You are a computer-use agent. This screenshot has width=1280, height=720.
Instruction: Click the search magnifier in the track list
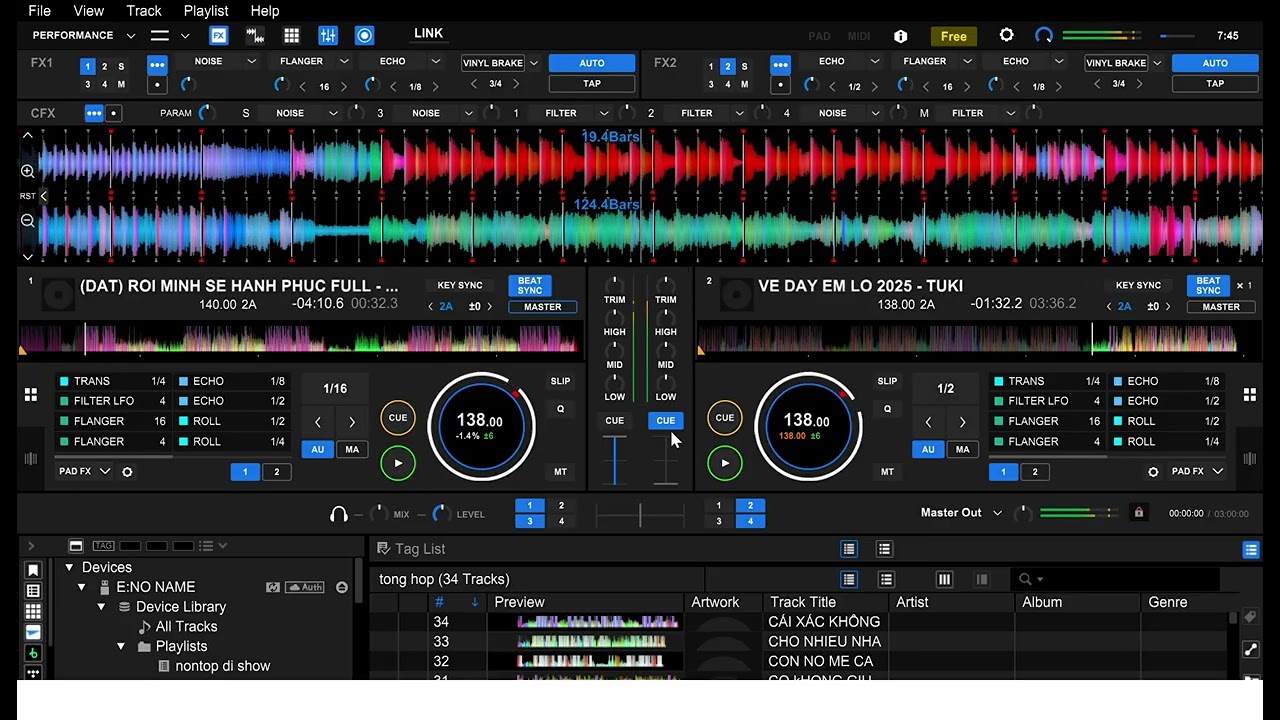coord(1025,579)
